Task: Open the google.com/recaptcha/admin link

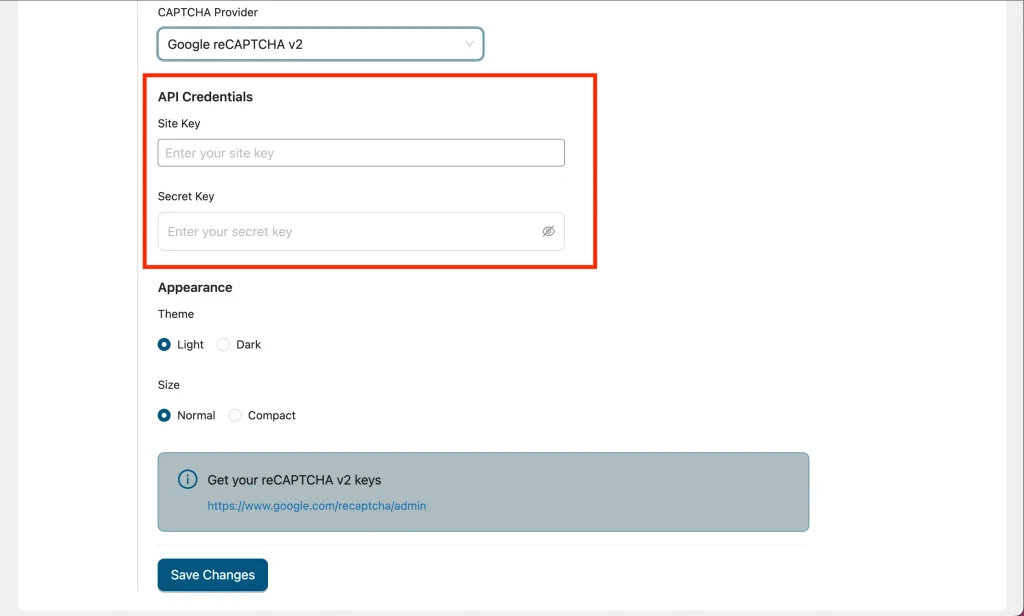Action: 317,506
